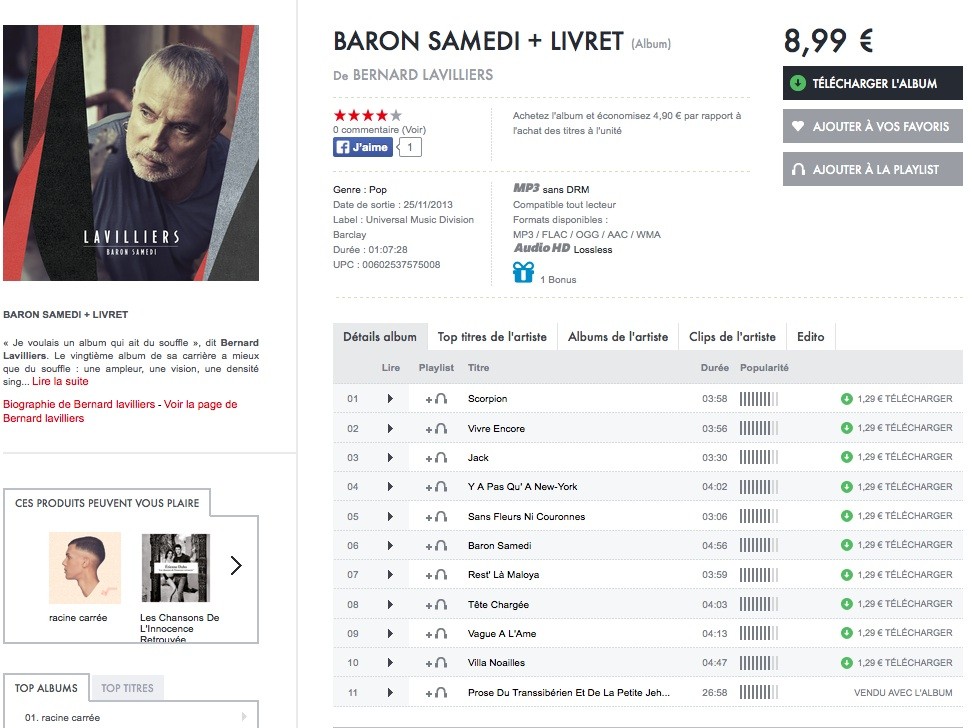The image size is (972, 728).
Task: Play track 01 Scorpion
Action: pyautogui.click(x=390, y=399)
